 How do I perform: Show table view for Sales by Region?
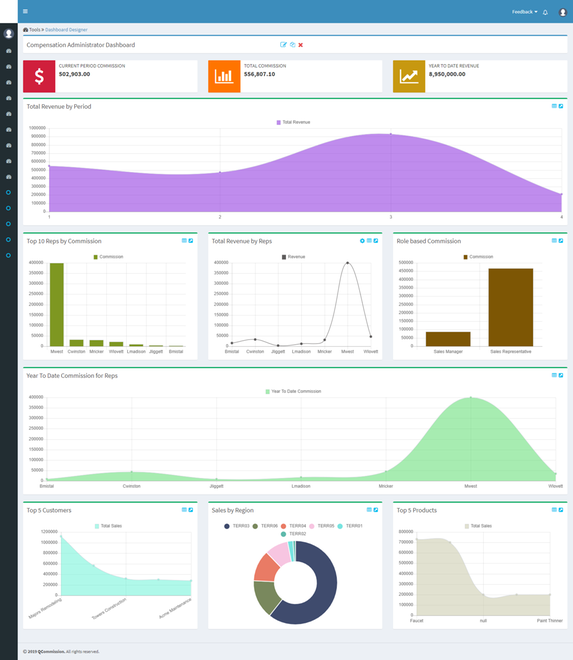[369, 510]
